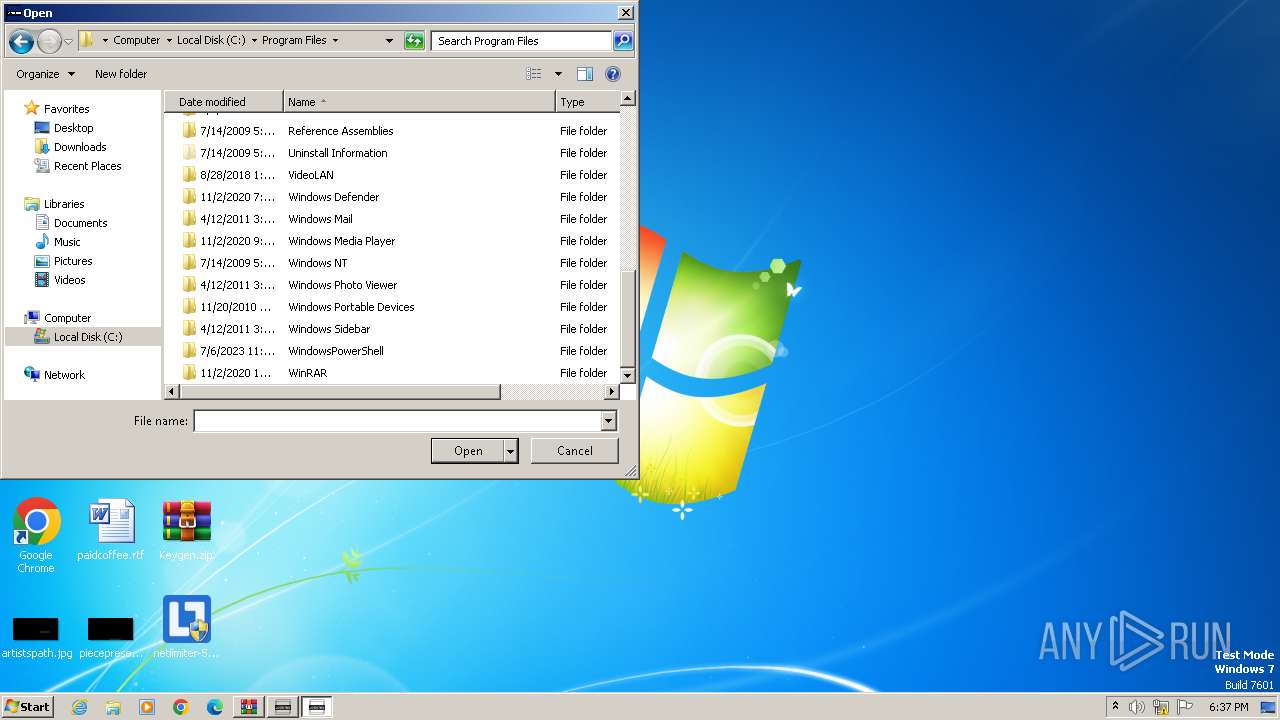Select Recent Places in navigation pane
This screenshot has height=720, width=1280.
click(x=87, y=166)
